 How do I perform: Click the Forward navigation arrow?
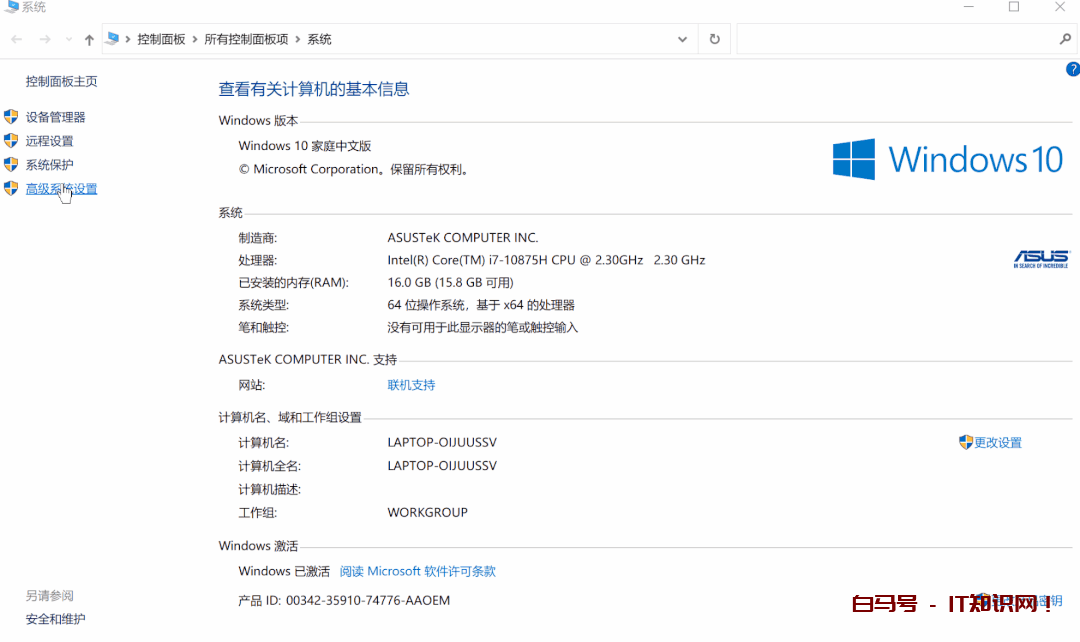click(x=45, y=39)
